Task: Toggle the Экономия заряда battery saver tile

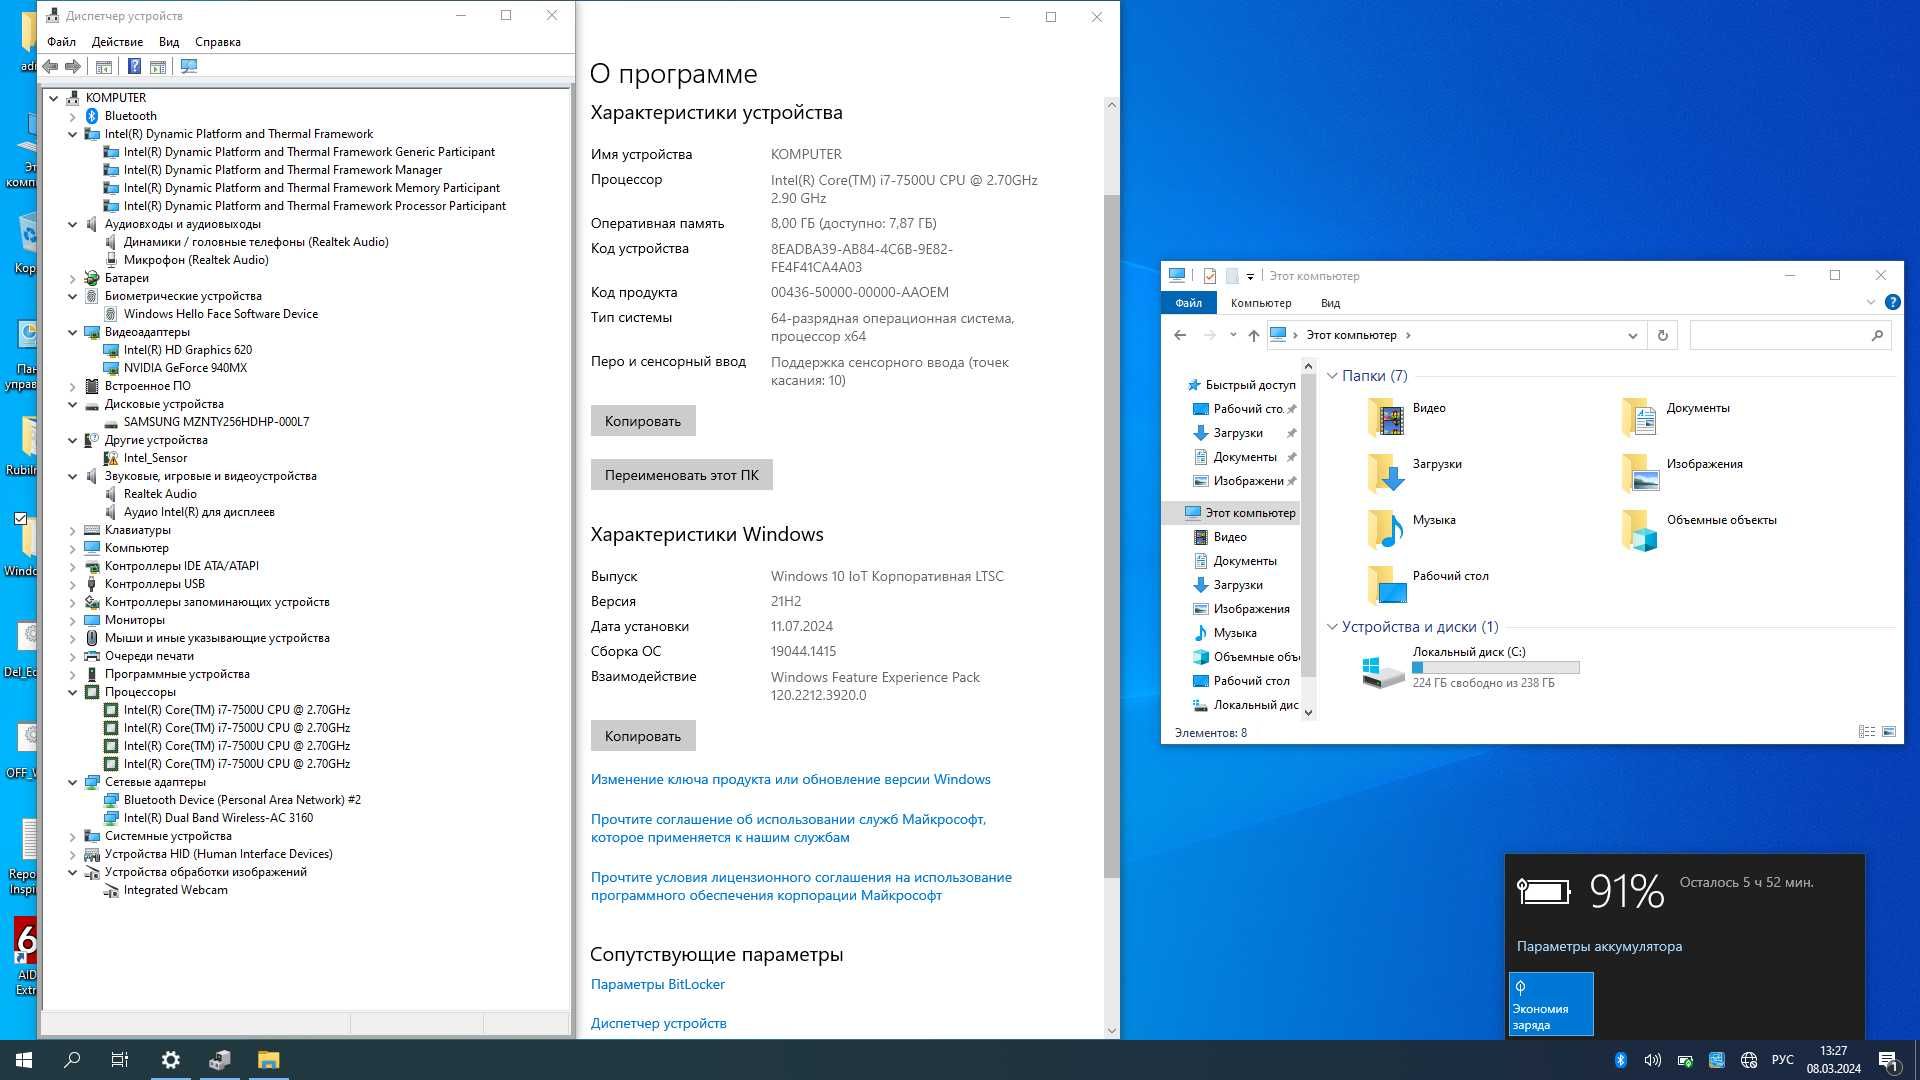Action: point(1550,1004)
